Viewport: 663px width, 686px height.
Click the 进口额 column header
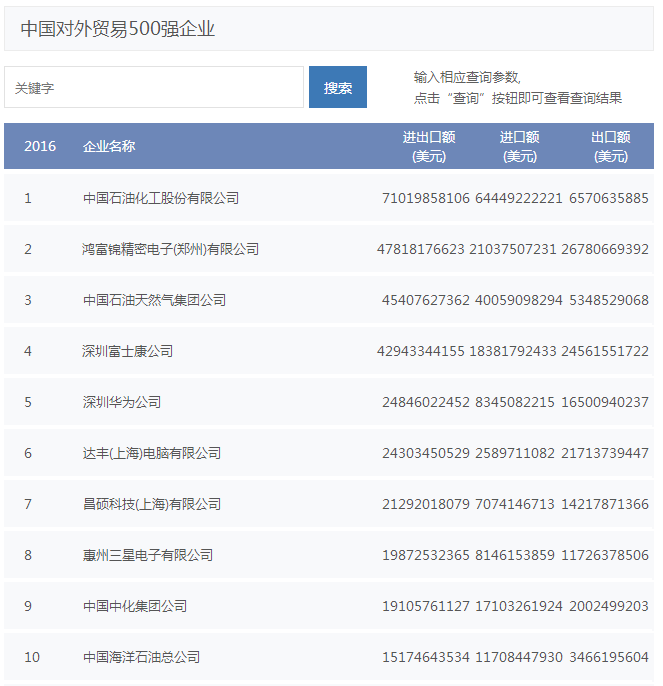click(519, 146)
